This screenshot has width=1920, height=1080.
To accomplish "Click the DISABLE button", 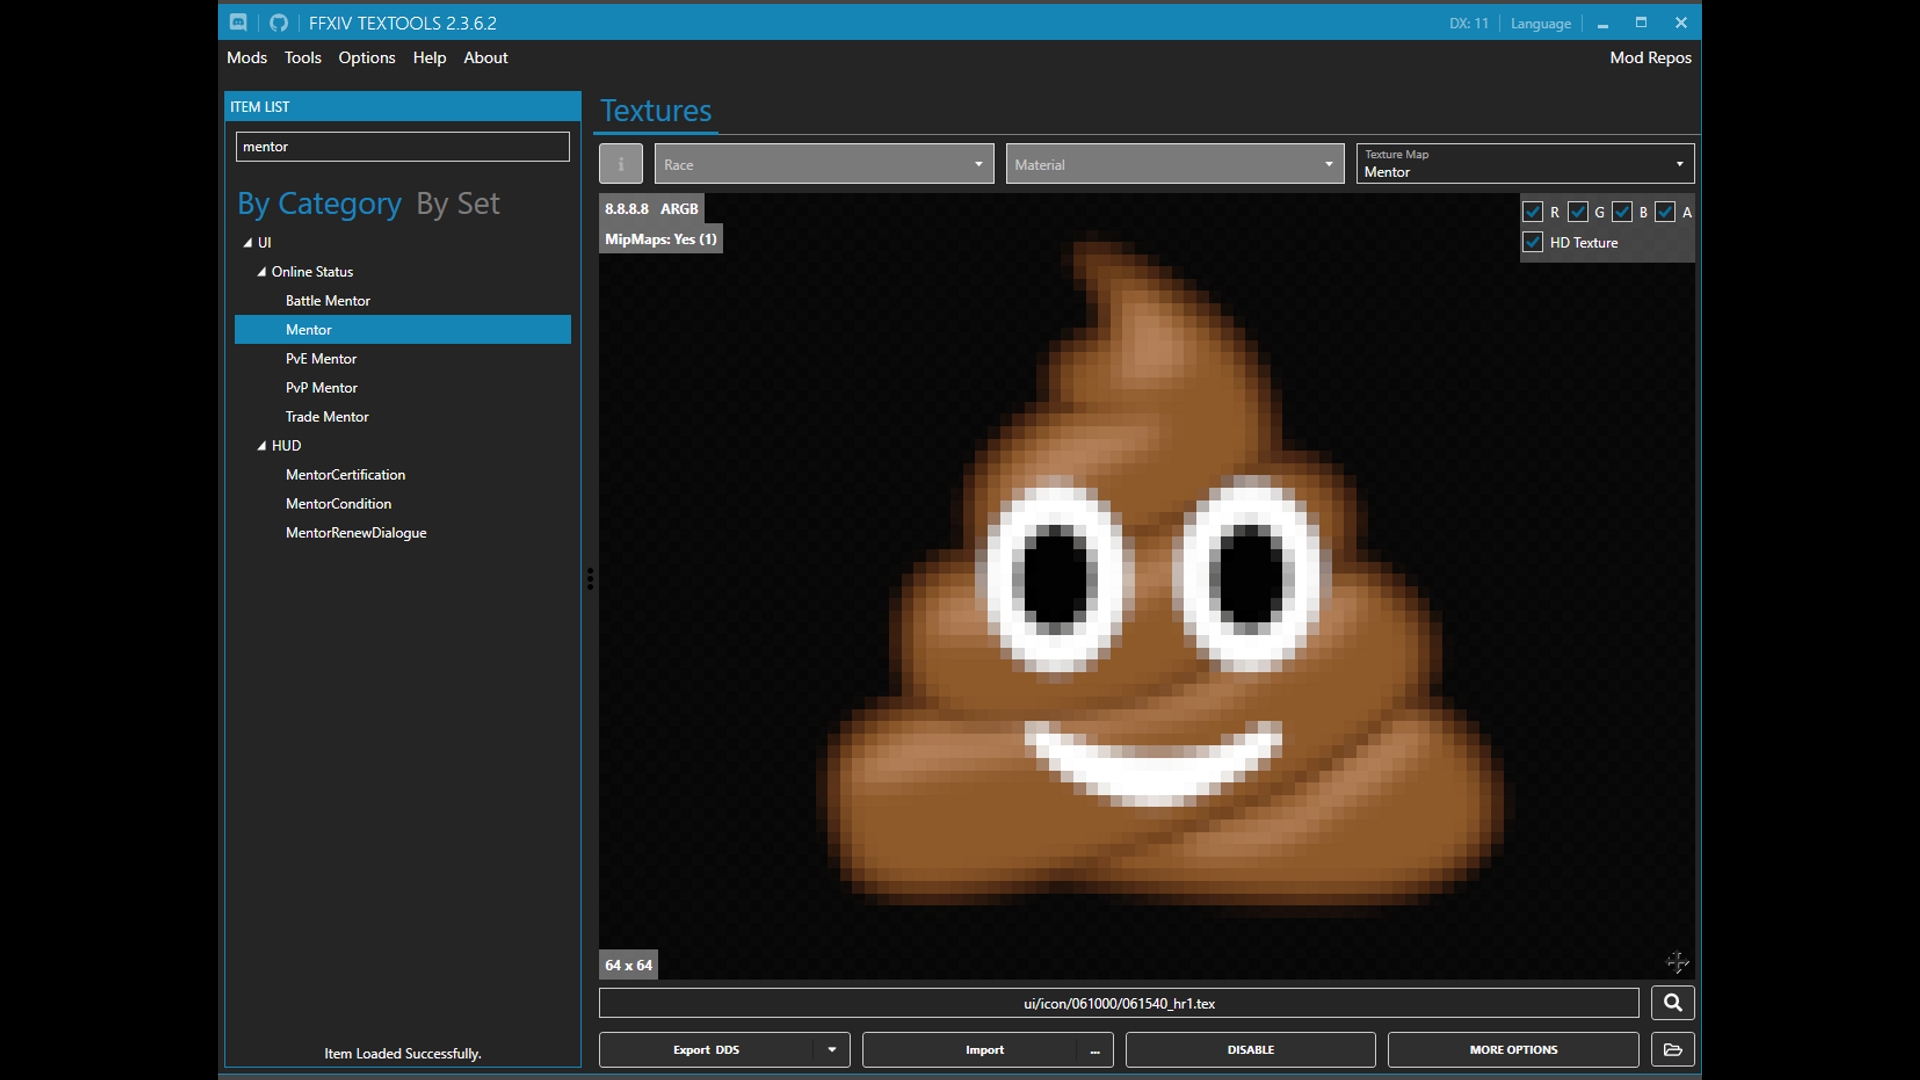I will 1251,1050.
